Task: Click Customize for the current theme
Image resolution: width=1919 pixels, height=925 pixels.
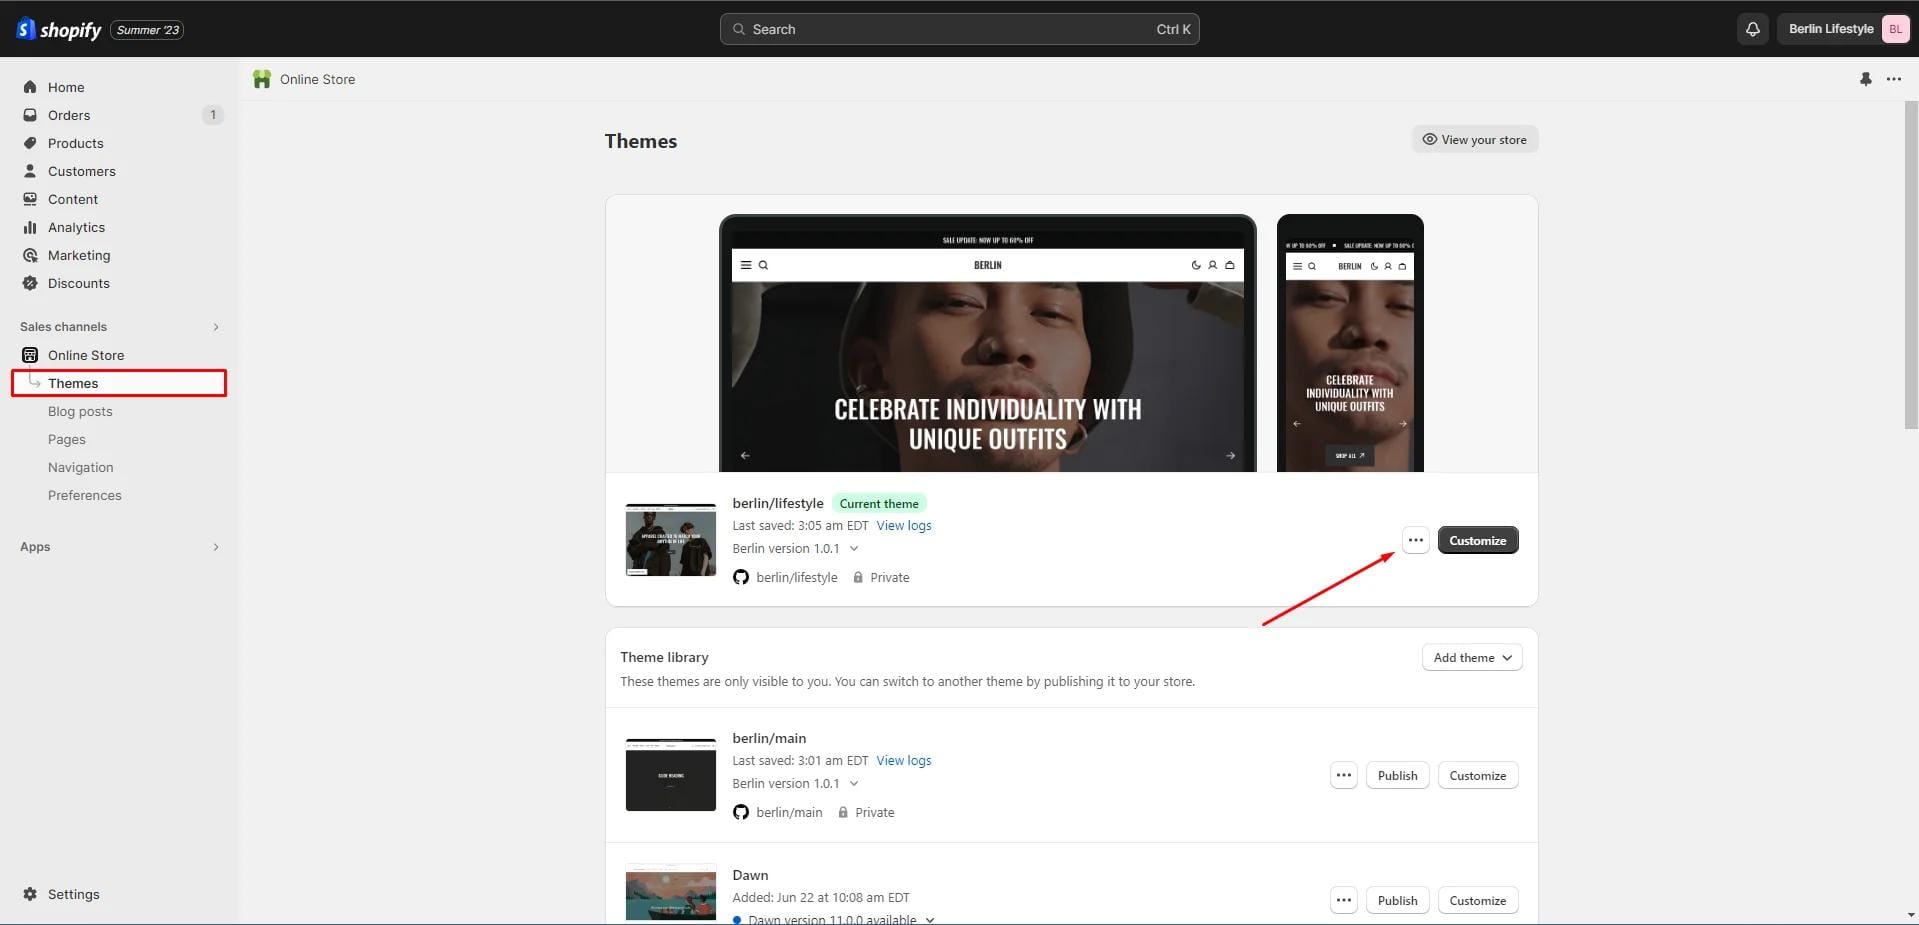Action: (x=1477, y=540)
